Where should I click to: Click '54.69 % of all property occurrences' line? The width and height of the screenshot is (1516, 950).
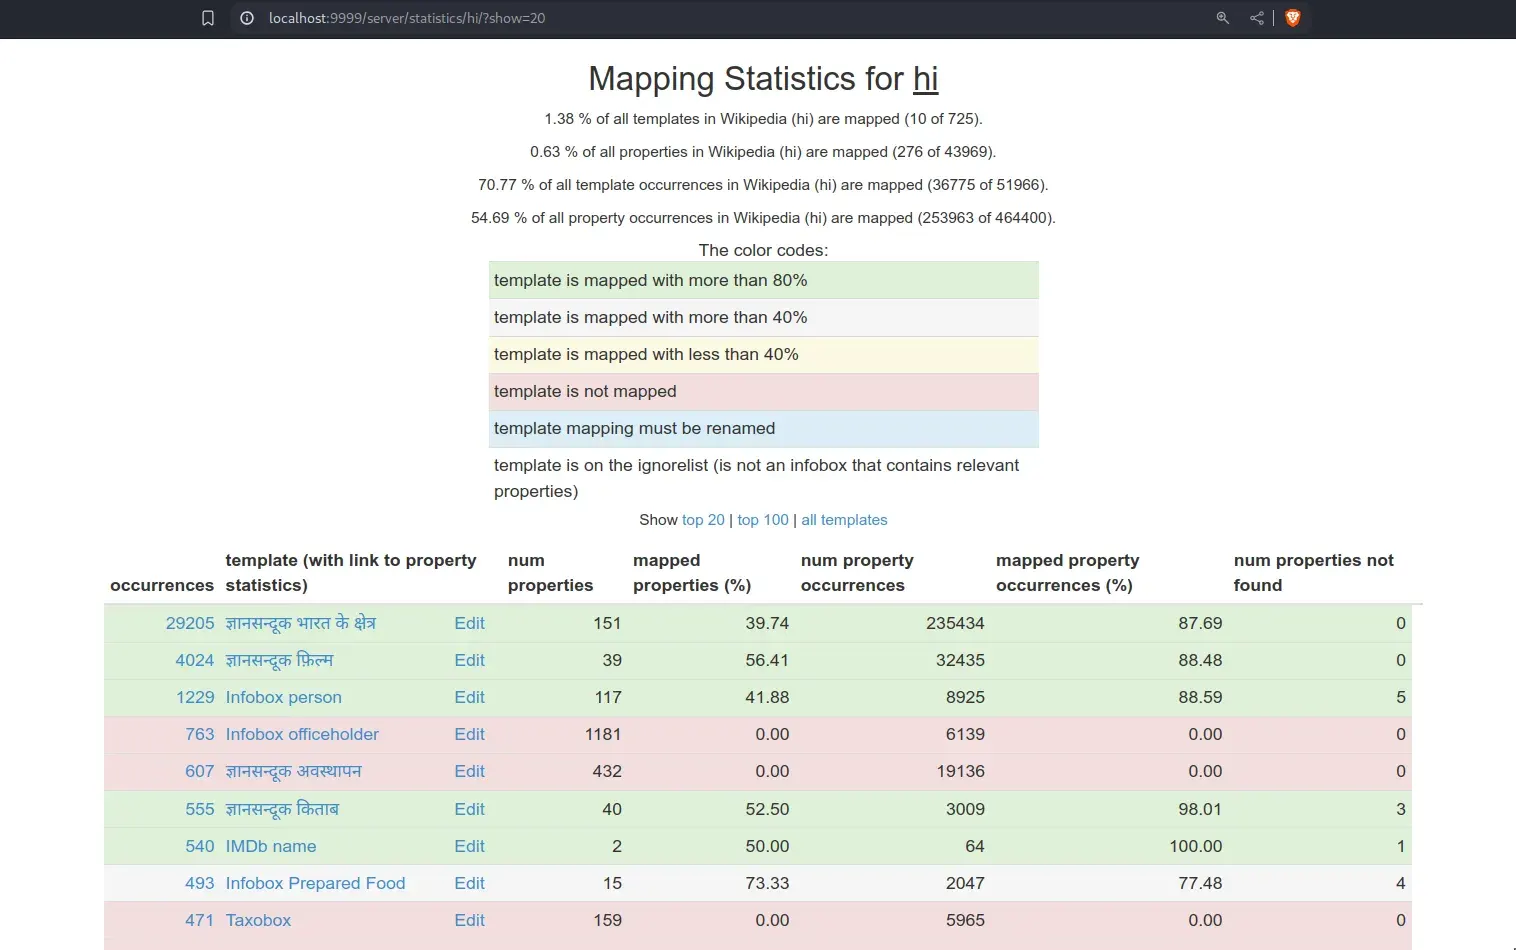click(763, 218)
